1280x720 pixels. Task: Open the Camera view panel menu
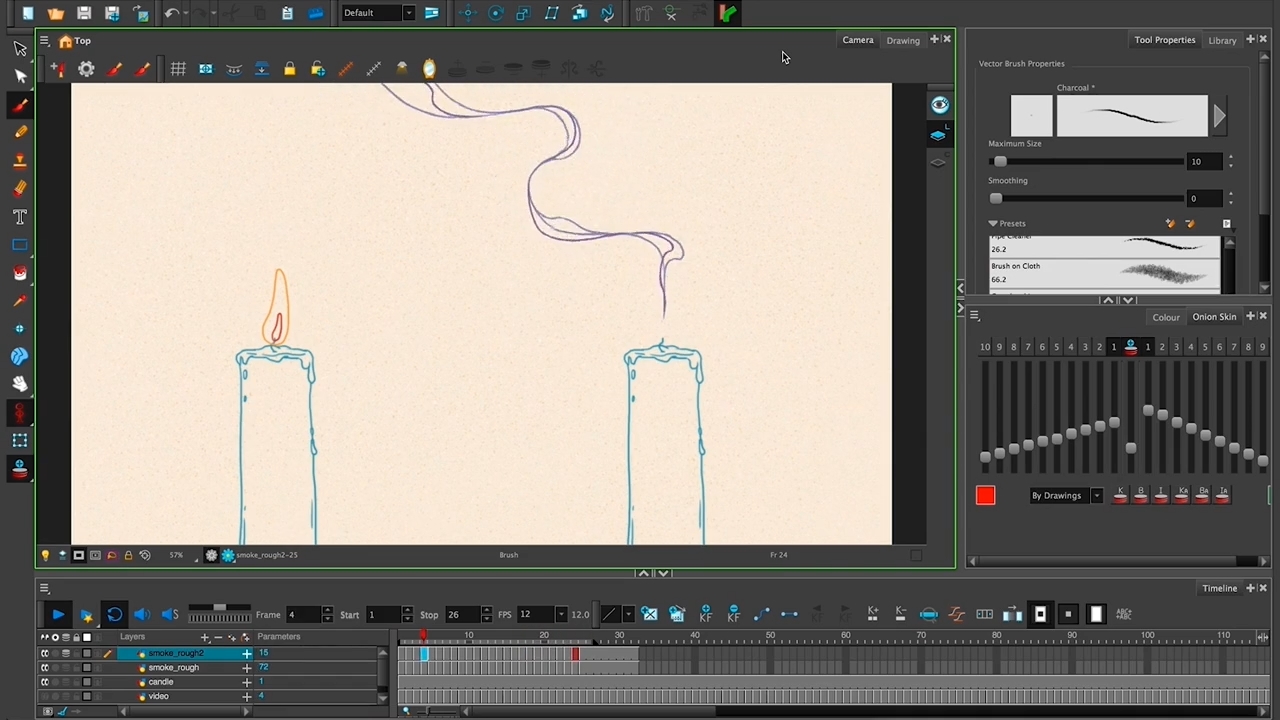pyautogui.click(x=44, y=41)
